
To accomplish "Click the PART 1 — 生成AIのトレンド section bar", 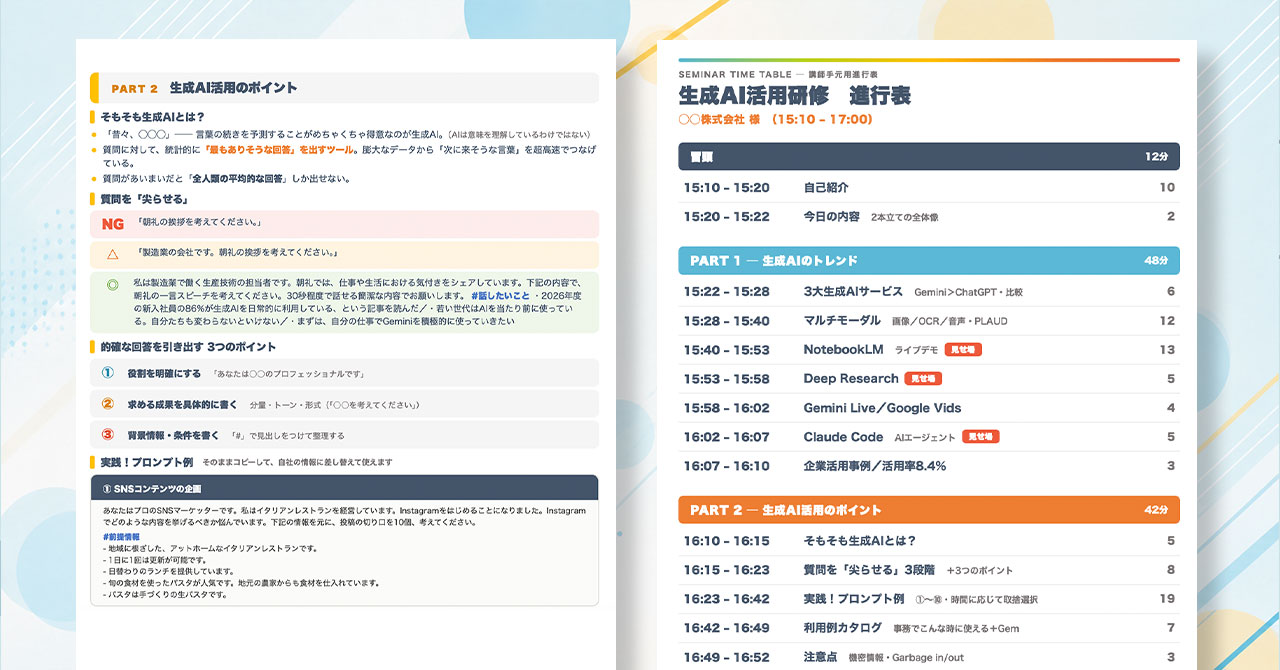I will [x=929, y=261].
